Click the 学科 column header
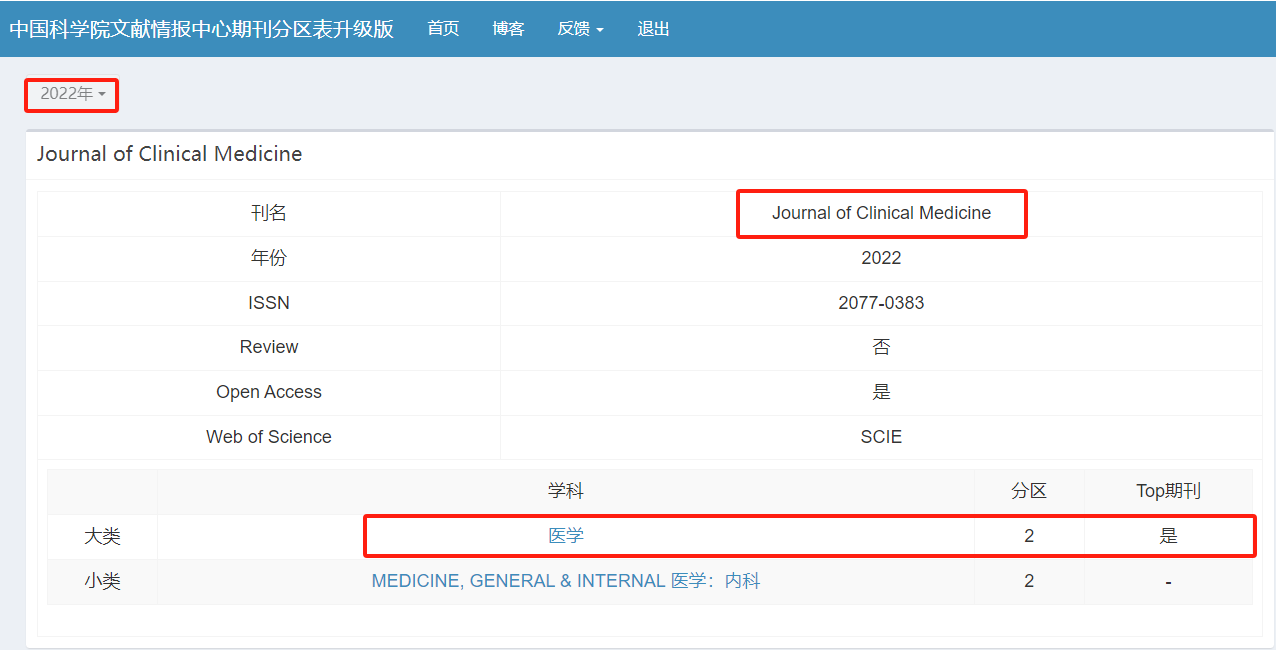Viewport: 1276px width, 650px height. pos(566,491)
